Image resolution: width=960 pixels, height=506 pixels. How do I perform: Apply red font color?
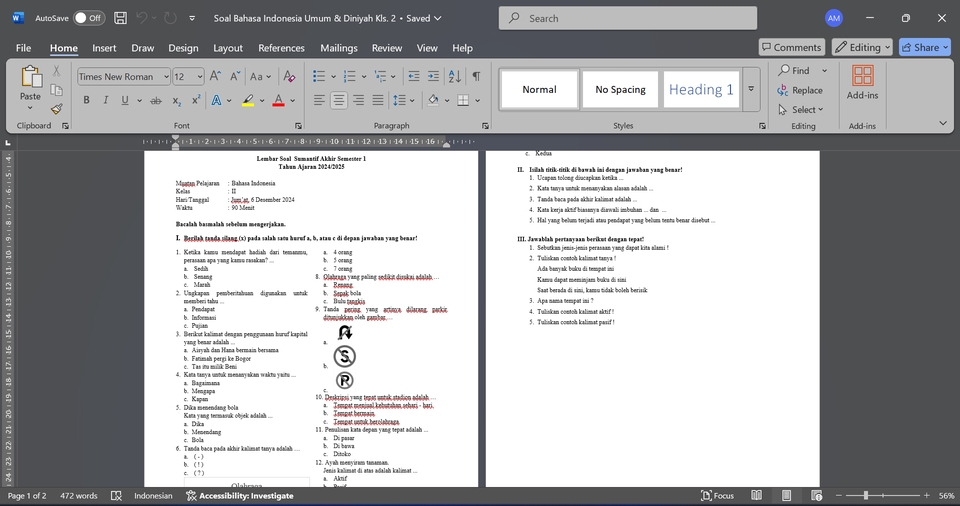278,100
